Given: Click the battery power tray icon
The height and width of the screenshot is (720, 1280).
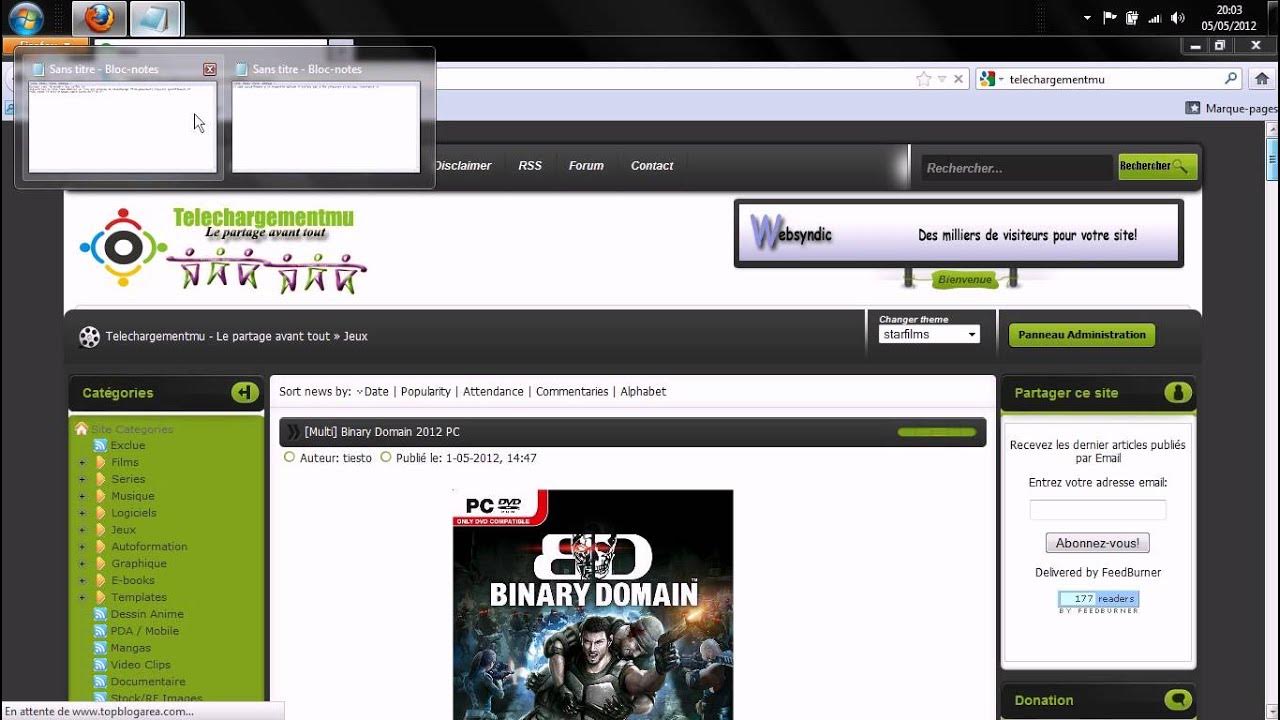Looking at the screenshot, I should coord(1132,18).
